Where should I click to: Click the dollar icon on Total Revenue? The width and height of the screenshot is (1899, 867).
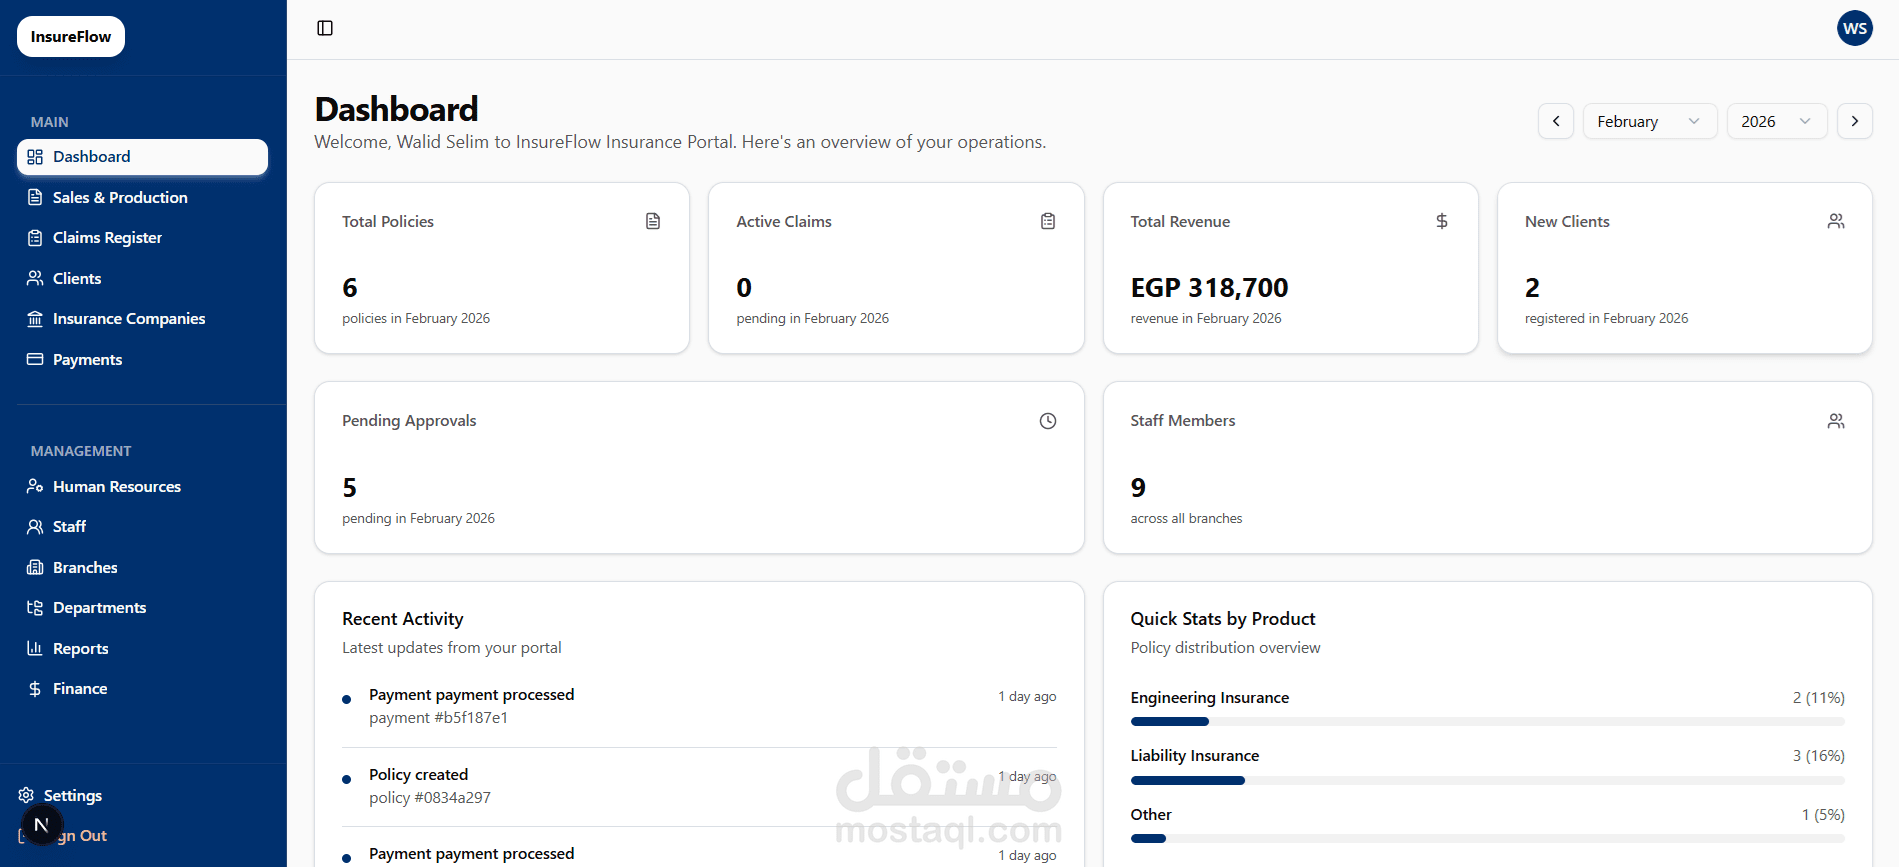click(x=1441, y=221)
